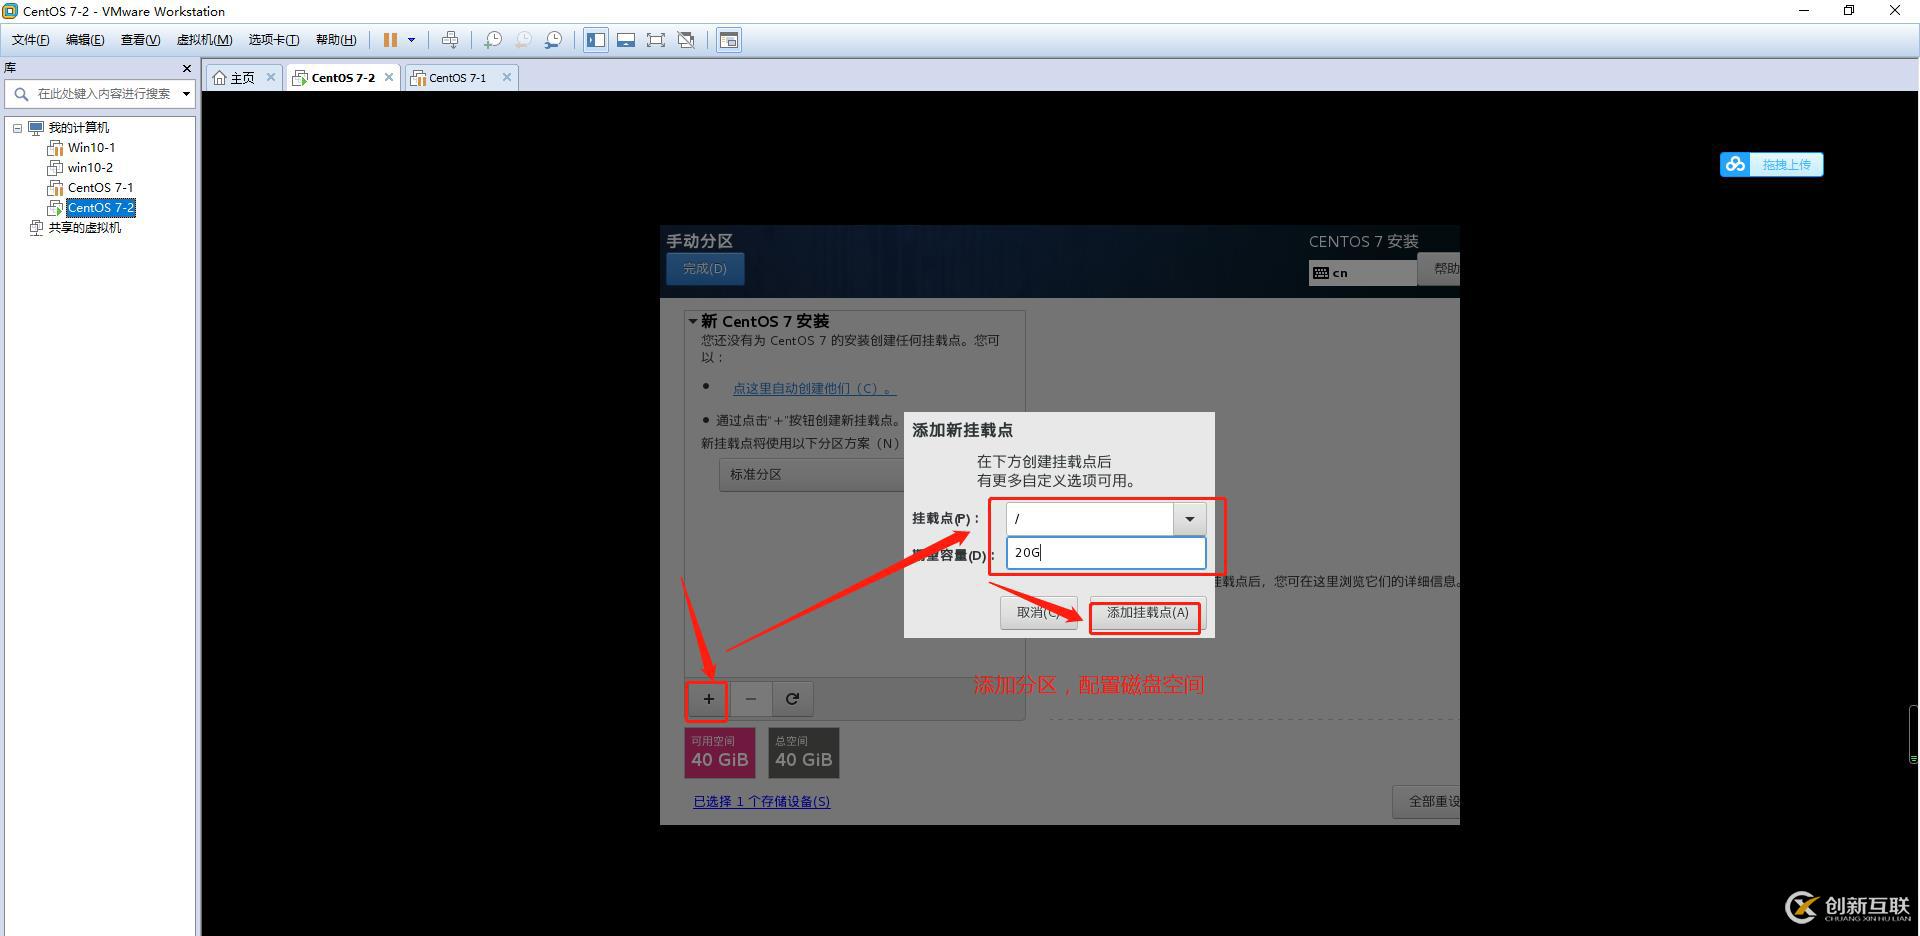This screenshot has height=936, width=1920.
Task: Click the 全部重设 reset all button
Action: (1427, 802)
